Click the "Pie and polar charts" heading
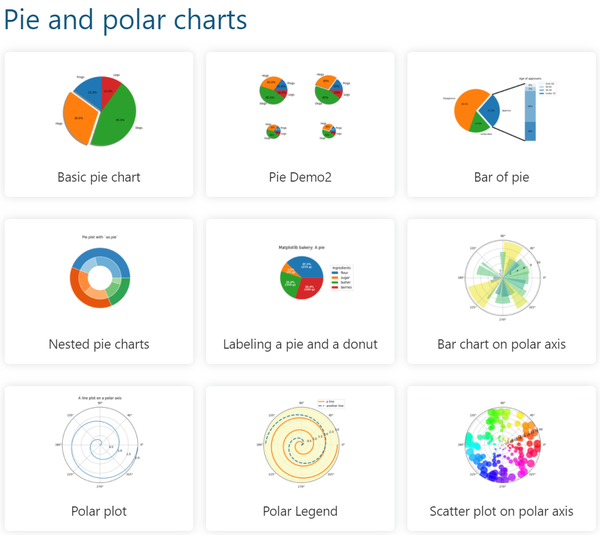 pyautogui.click(x=126, y=19)
